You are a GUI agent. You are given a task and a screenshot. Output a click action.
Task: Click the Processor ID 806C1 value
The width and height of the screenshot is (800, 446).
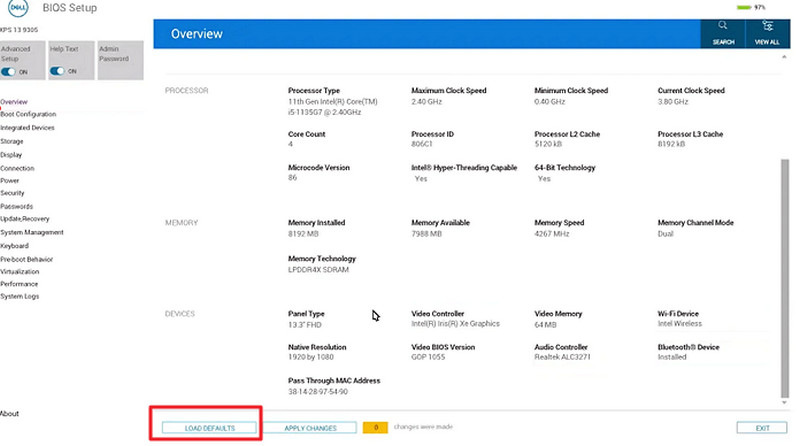coord(422,144)
